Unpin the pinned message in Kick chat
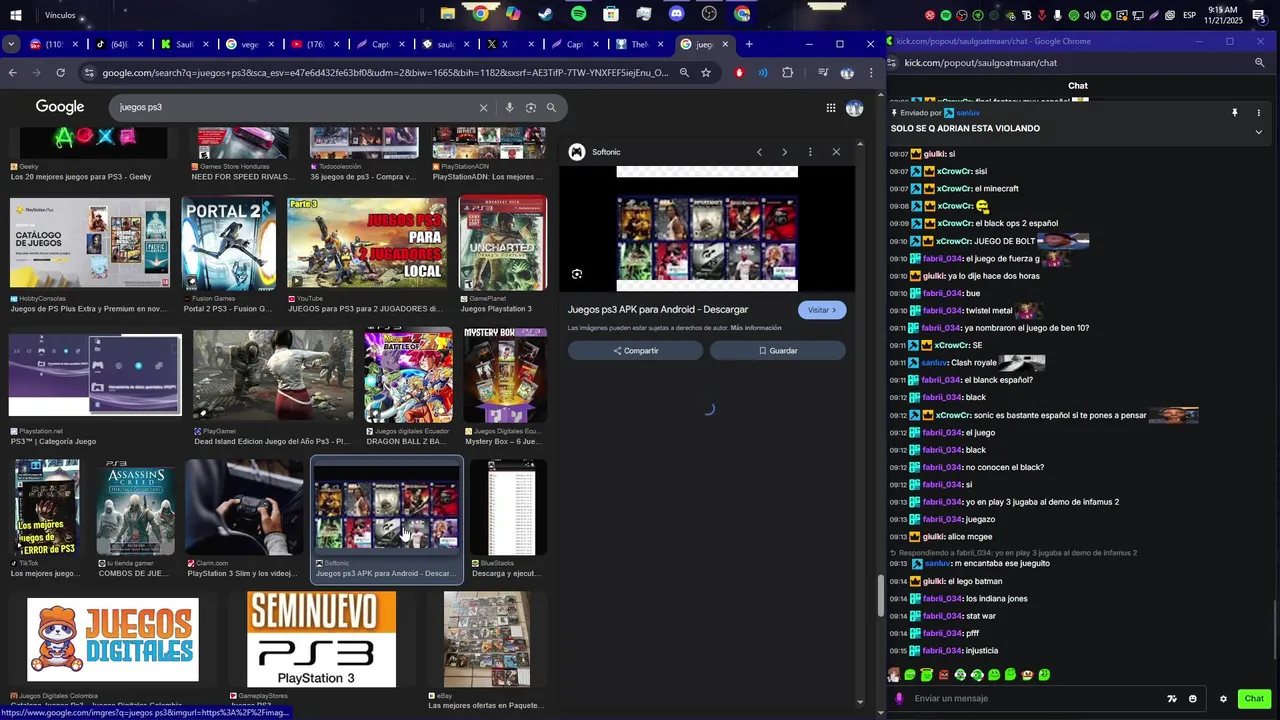The image size is (1280, 720). point(1235,113)
